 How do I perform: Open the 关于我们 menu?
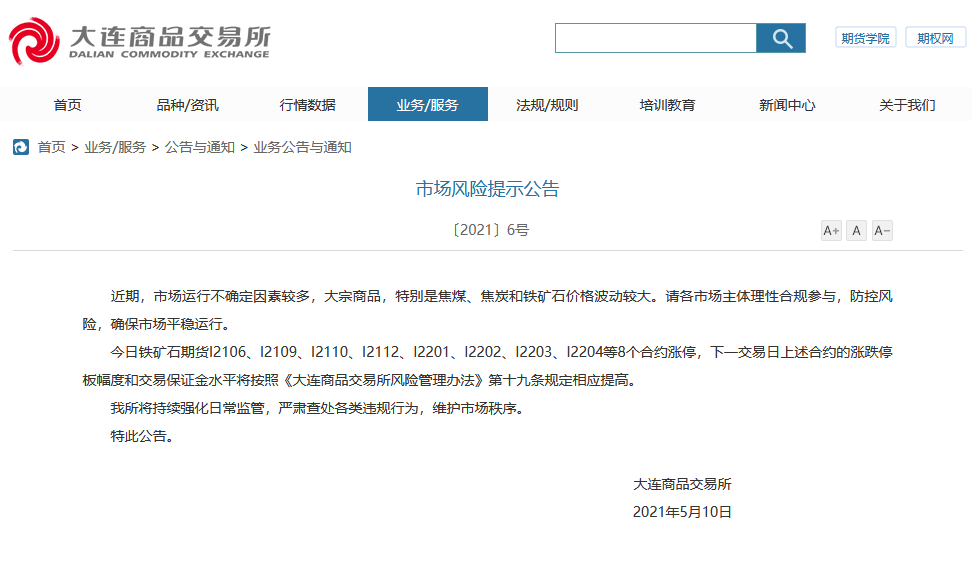(x=908, y=105)
